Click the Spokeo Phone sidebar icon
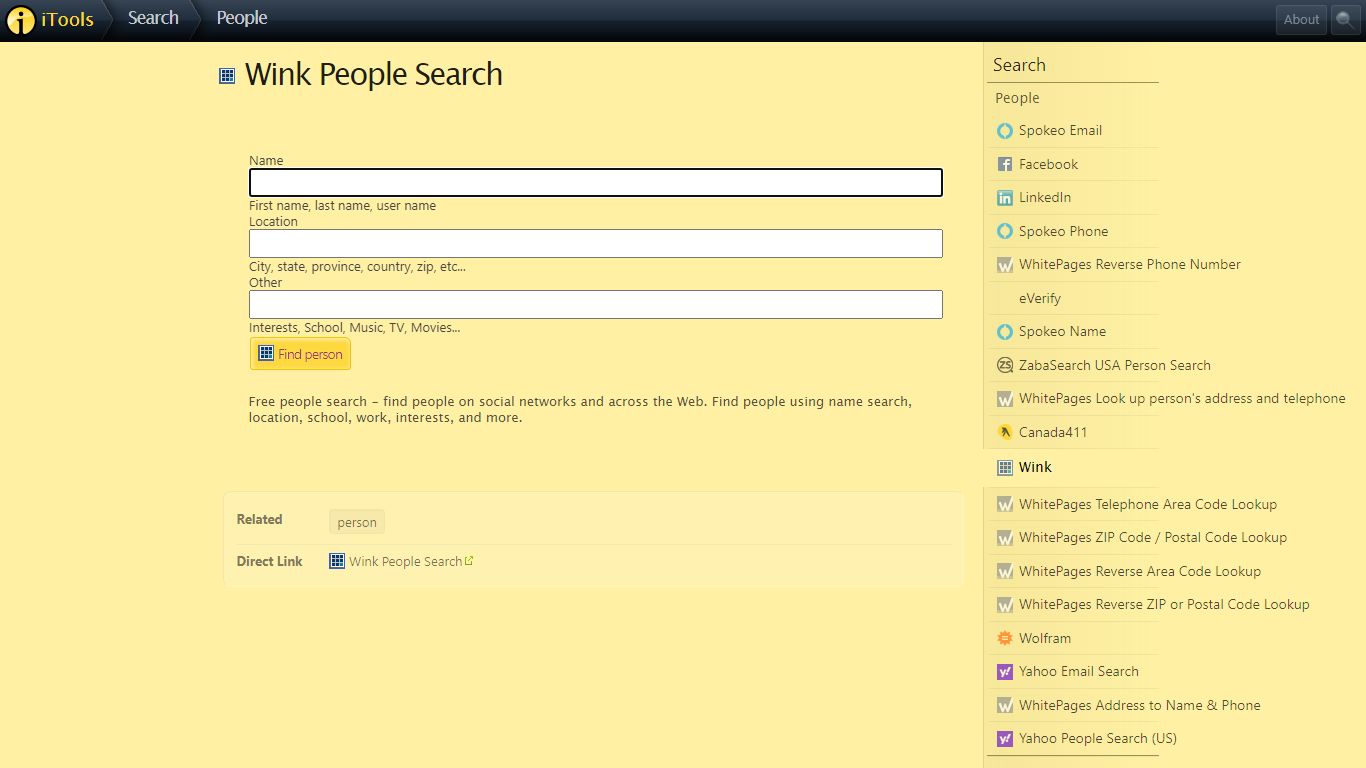 (x=1005, y=232)
